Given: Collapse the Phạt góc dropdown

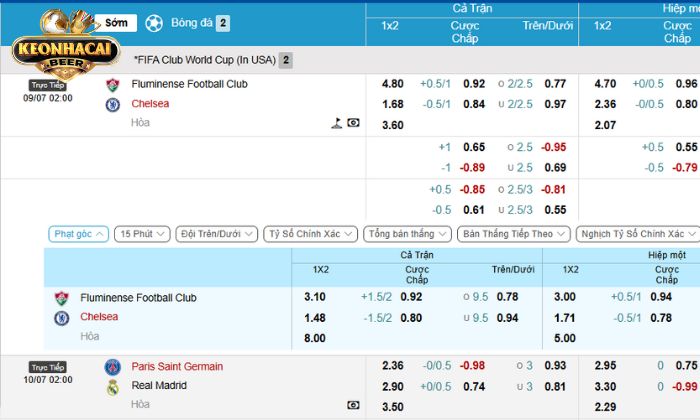Looking at the screenshot, I should pyautogui.click(x=78, y=234).
